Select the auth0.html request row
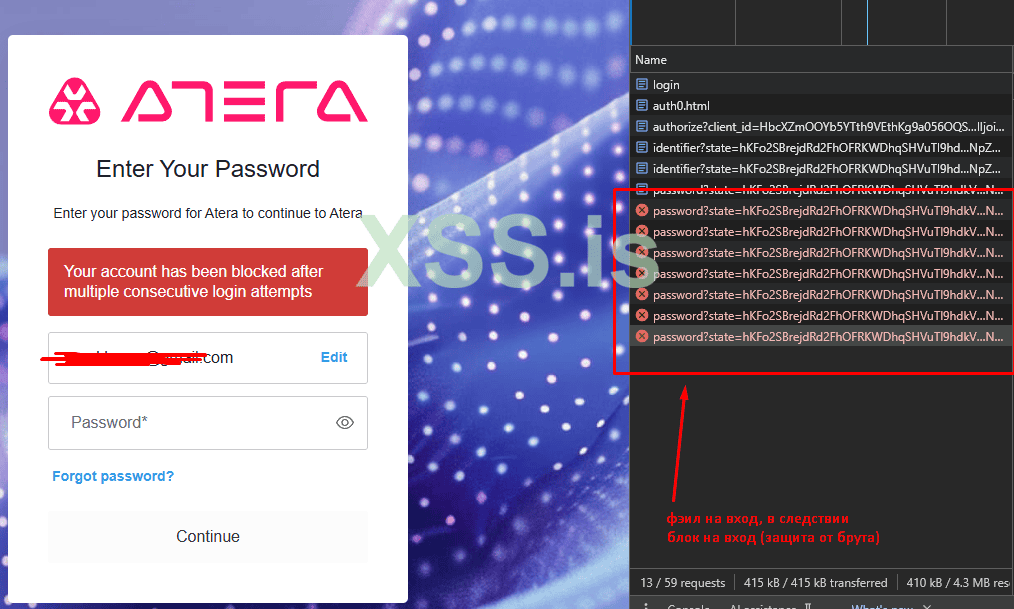 pos(822,105)
